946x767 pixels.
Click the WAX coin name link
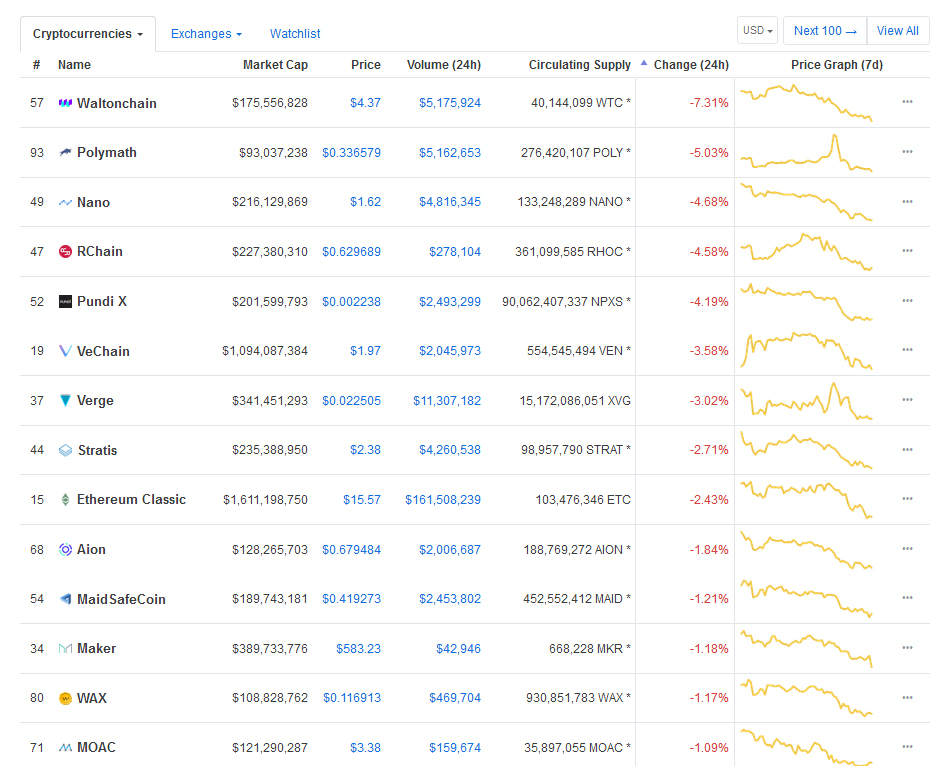92,698
